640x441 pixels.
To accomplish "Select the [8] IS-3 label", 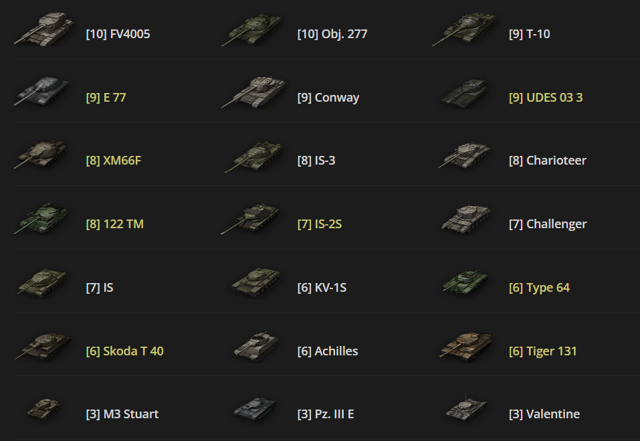I will point(316,160).
